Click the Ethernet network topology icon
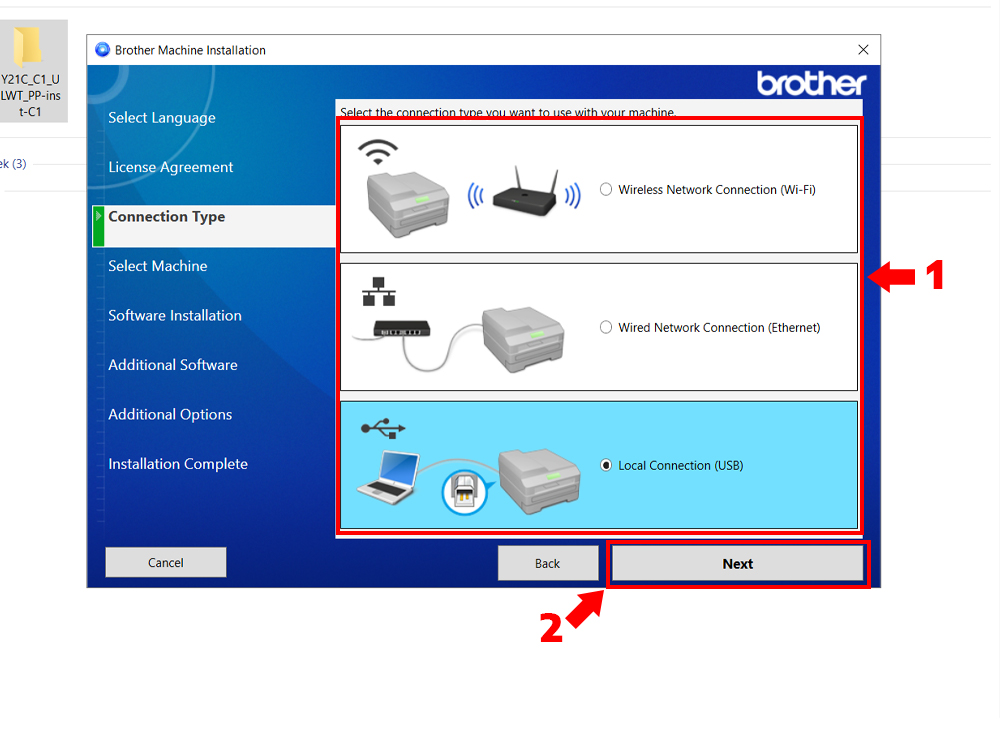The height and width of the screenshot is (733, 1000). pos(379,292)
